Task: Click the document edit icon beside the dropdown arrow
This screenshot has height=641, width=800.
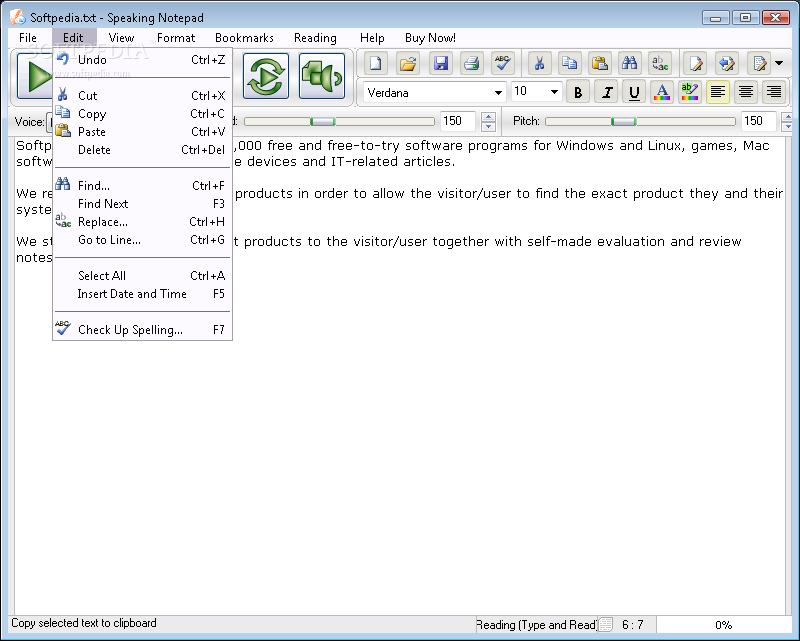Action: (x=759, y=63)
